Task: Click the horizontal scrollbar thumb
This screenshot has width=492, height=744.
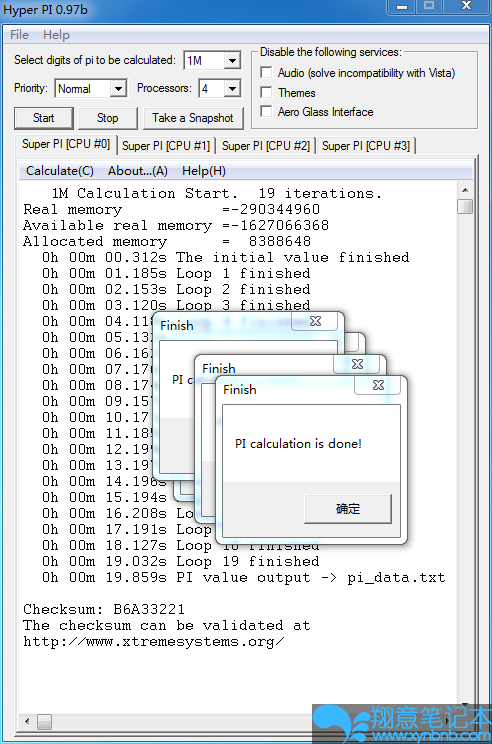Action: (x=45, y=721)
